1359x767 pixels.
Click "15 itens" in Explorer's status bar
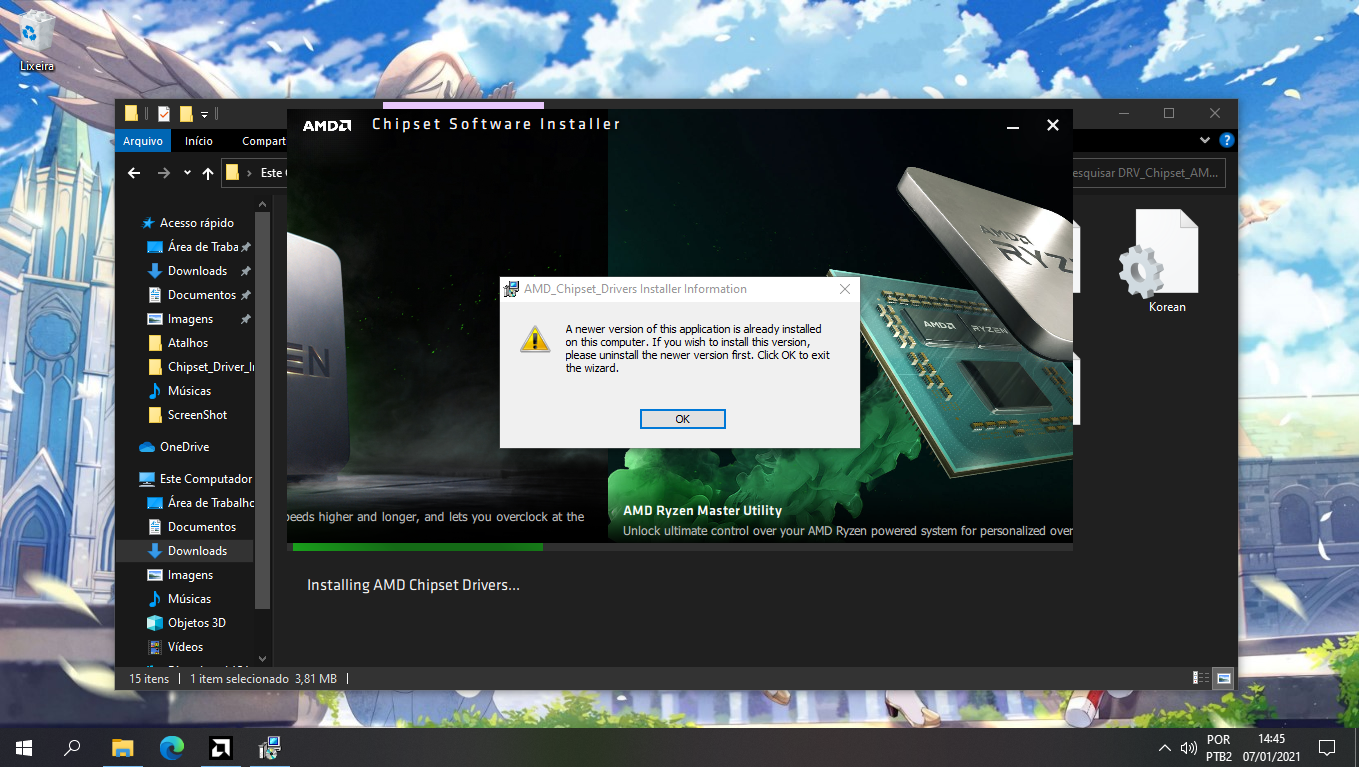[149, 679]
